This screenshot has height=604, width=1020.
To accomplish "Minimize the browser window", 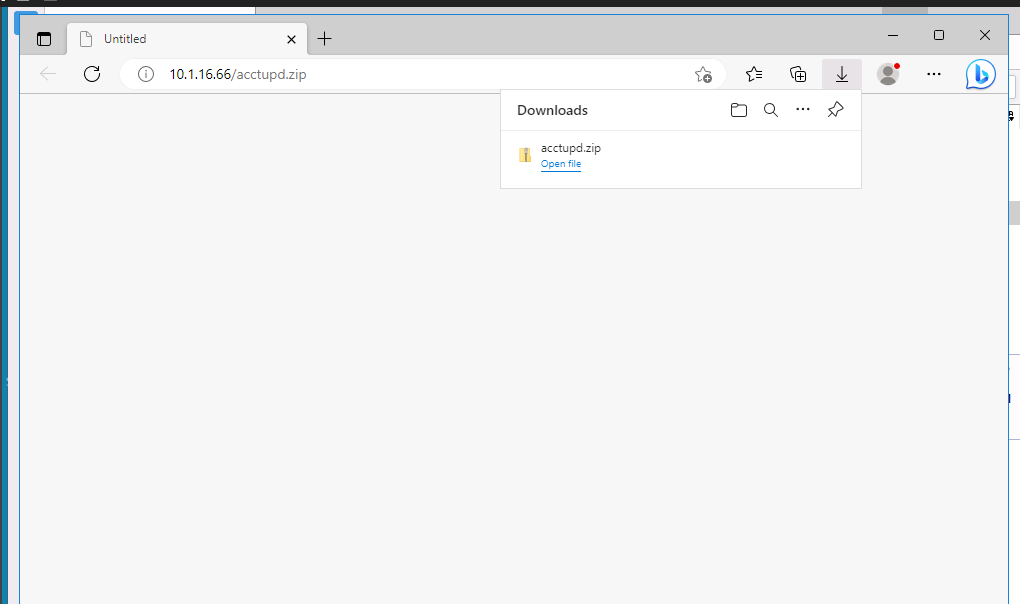I will click(x=893, y=35).
